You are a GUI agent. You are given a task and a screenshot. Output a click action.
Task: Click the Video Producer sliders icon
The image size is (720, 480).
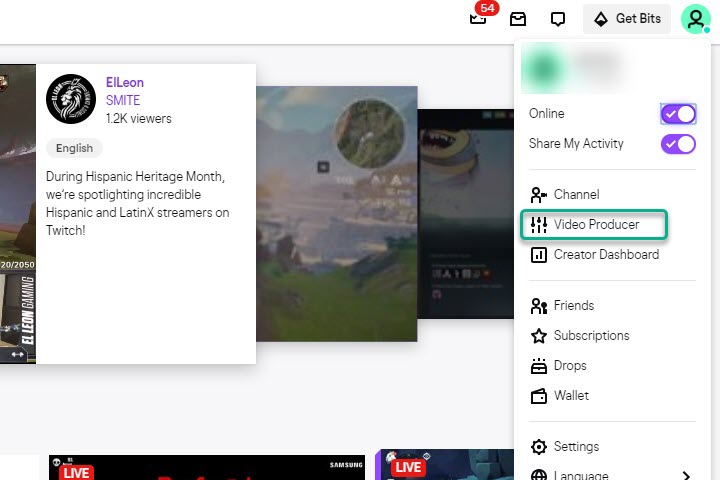[539, 225]
